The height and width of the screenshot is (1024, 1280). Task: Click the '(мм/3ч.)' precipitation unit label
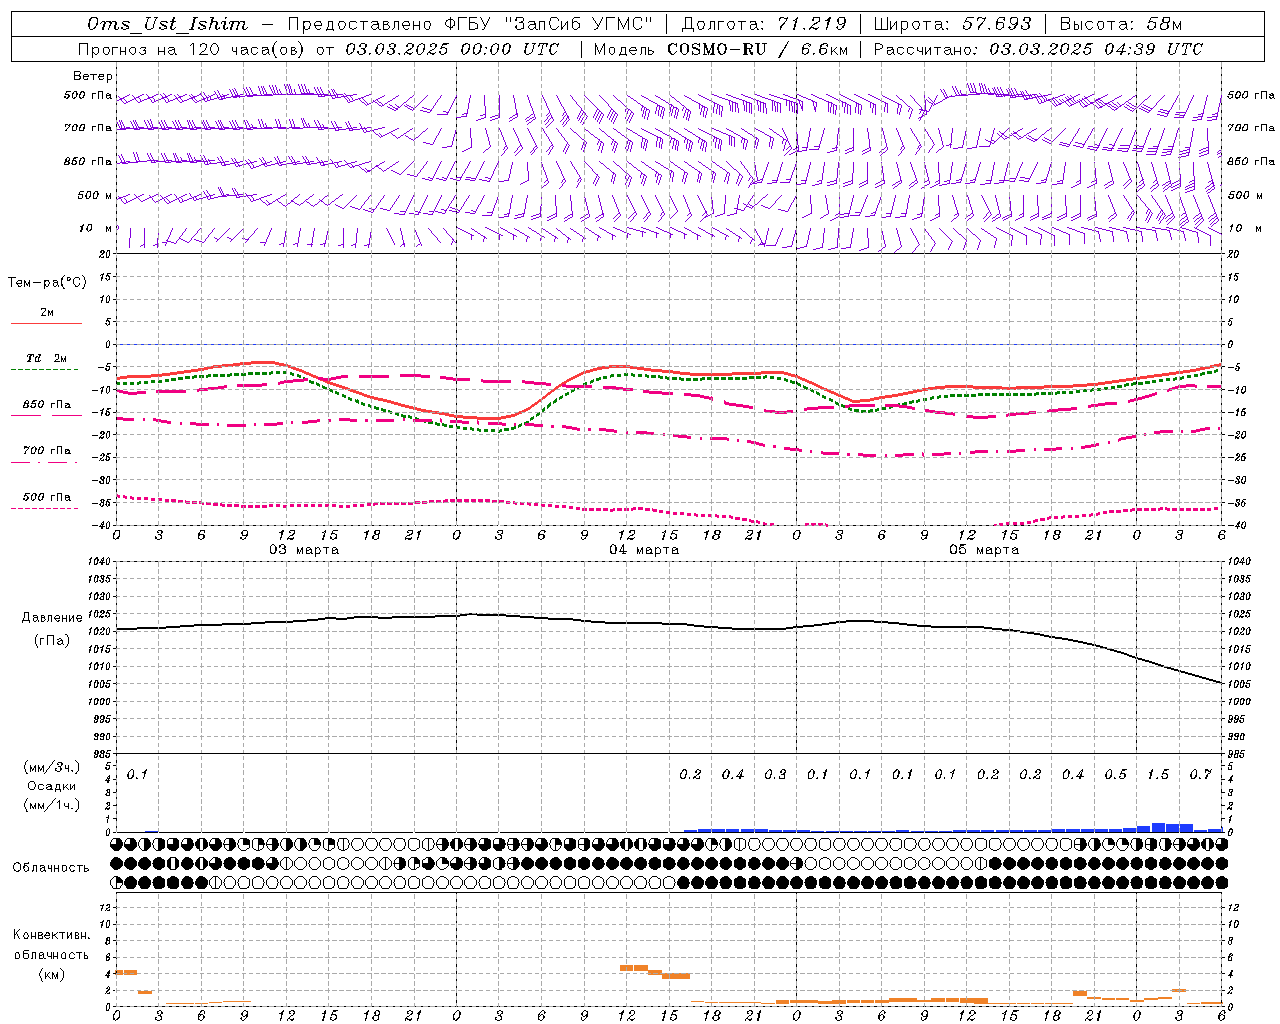pos(51,767)
